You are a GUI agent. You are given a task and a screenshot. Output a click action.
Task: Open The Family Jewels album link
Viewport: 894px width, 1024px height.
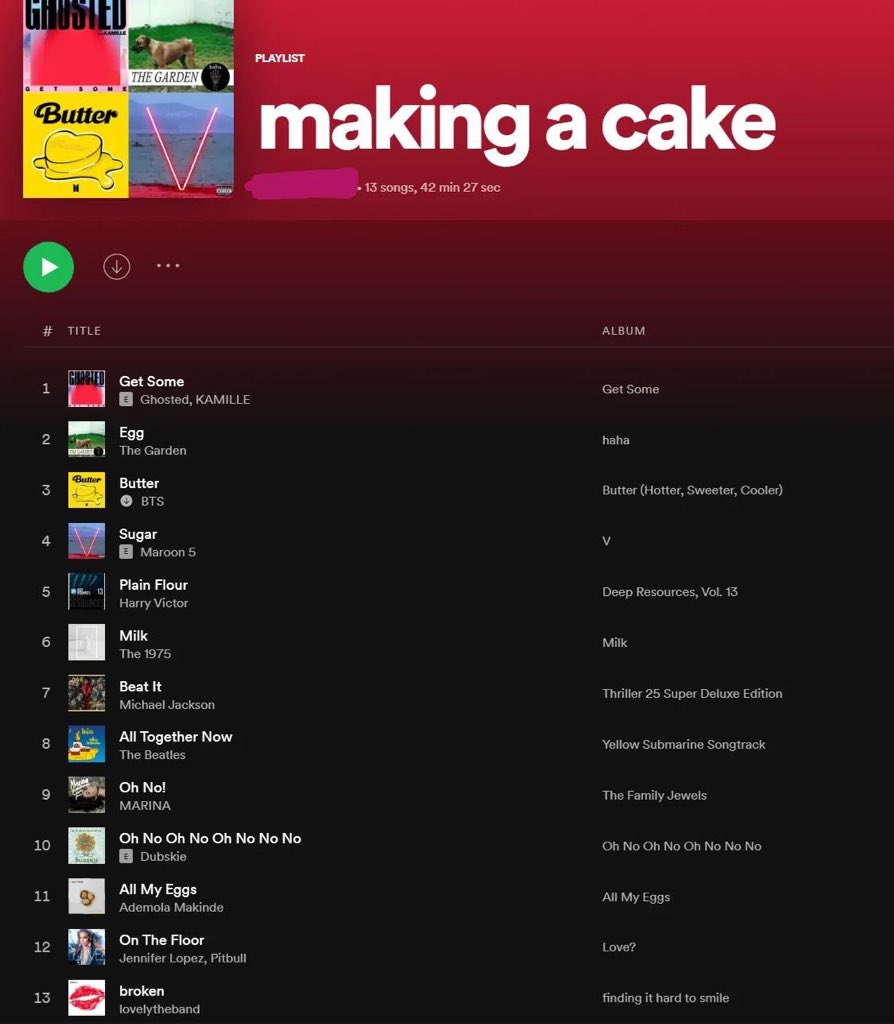(654, 795)
